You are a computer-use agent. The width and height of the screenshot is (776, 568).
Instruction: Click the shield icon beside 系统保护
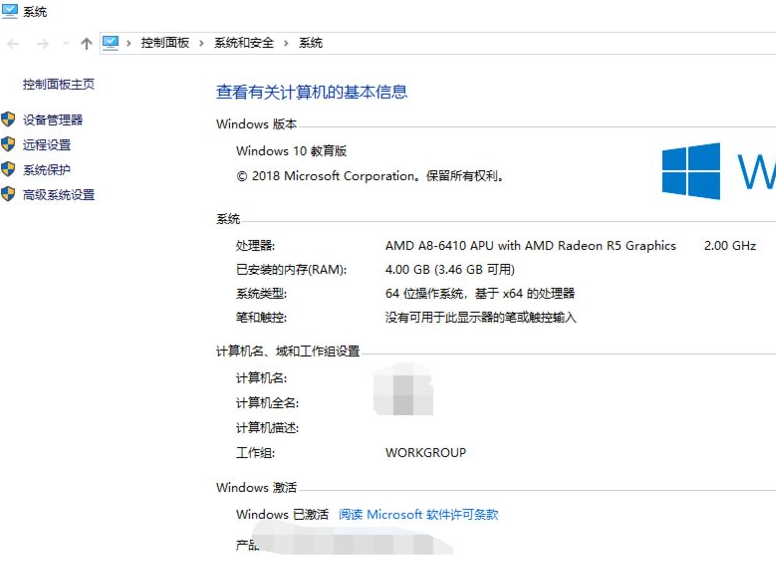9,170
